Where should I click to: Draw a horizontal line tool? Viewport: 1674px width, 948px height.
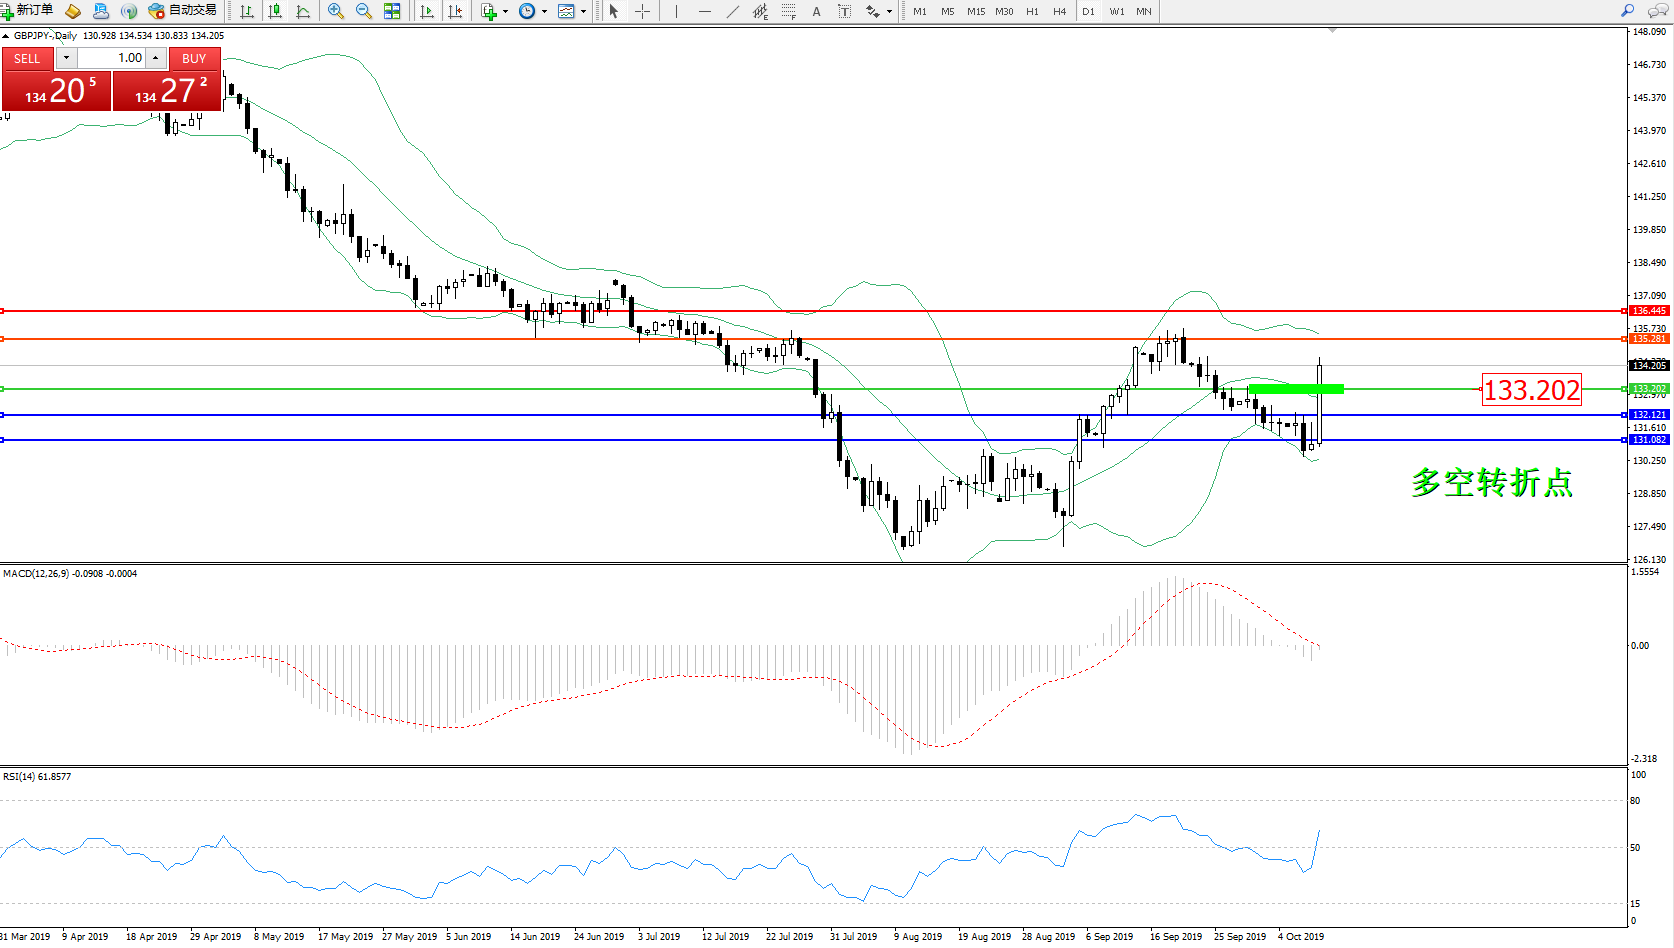coord(705,11)
